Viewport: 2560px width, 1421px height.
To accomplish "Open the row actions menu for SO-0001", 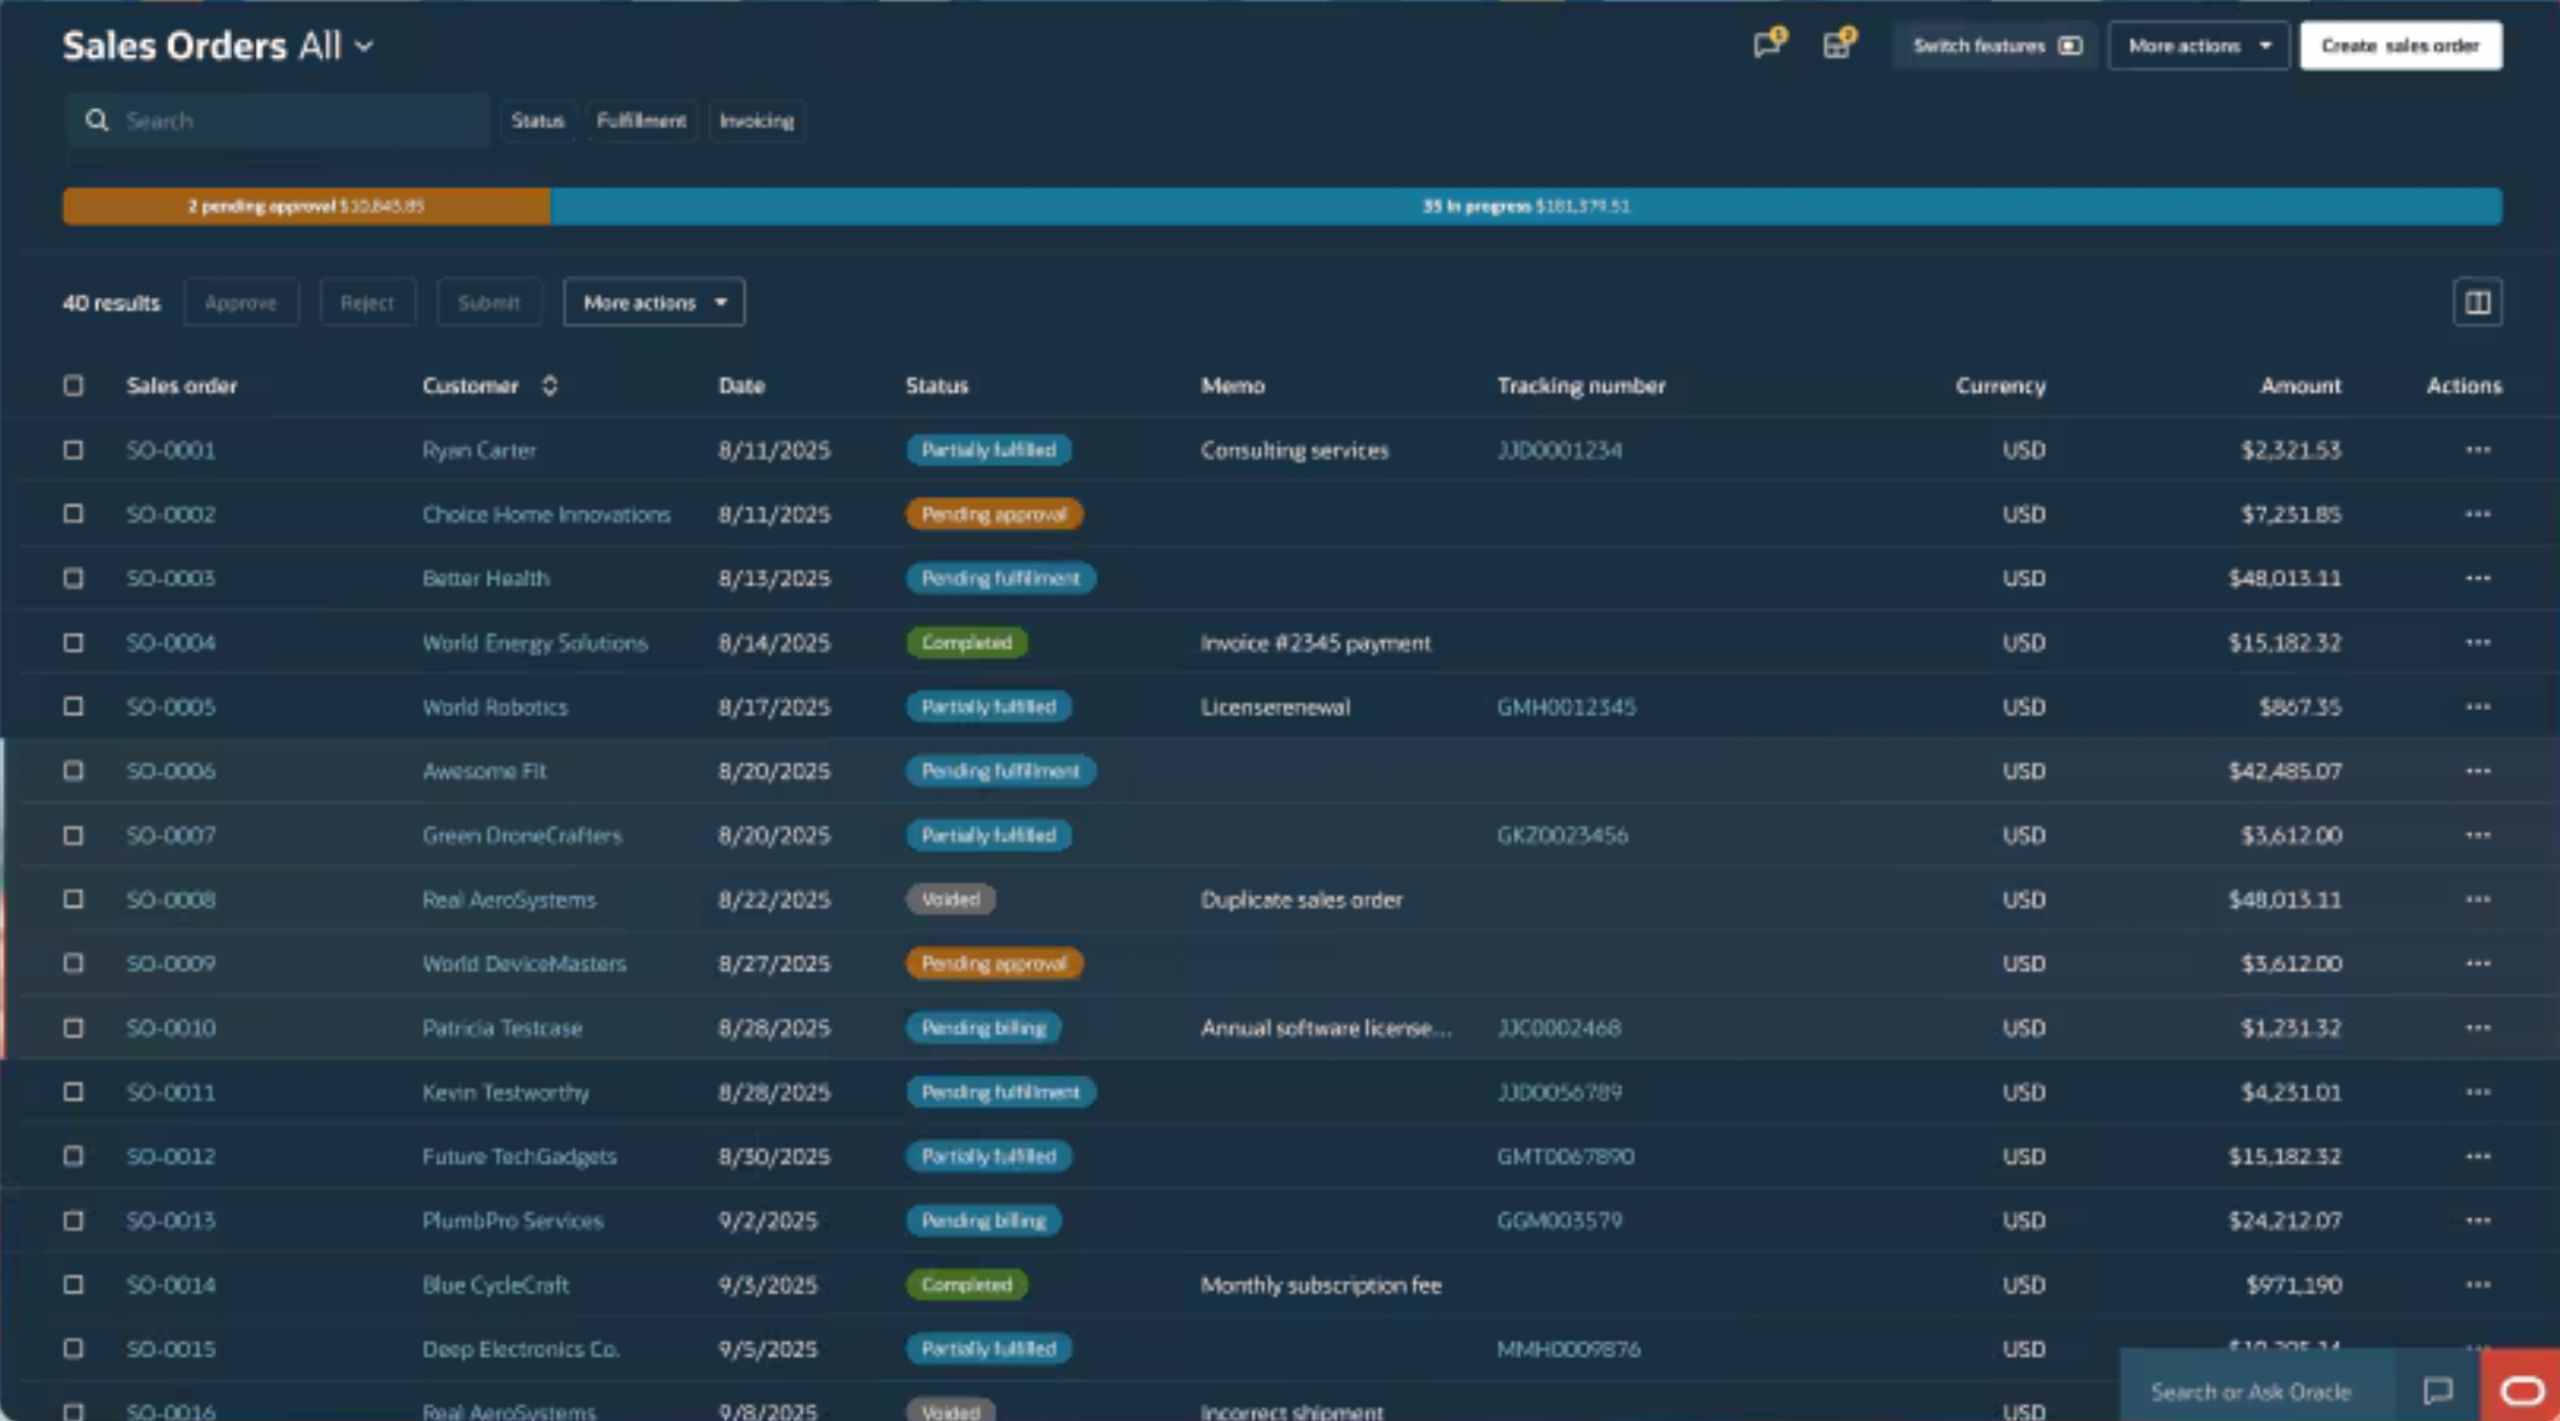I will coord(2477,450).
